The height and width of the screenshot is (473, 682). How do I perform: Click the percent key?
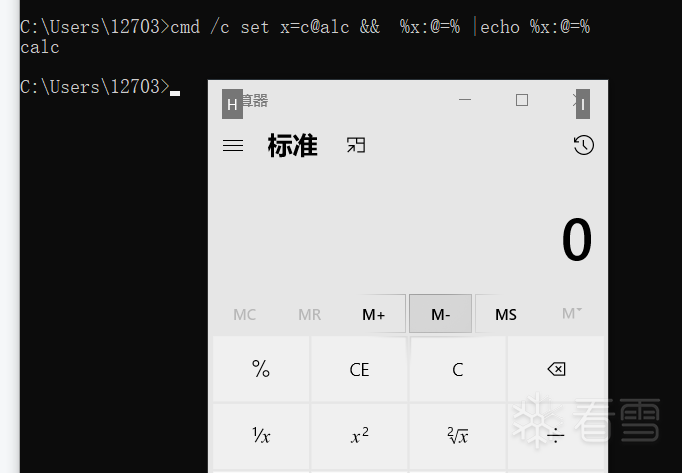261,369
